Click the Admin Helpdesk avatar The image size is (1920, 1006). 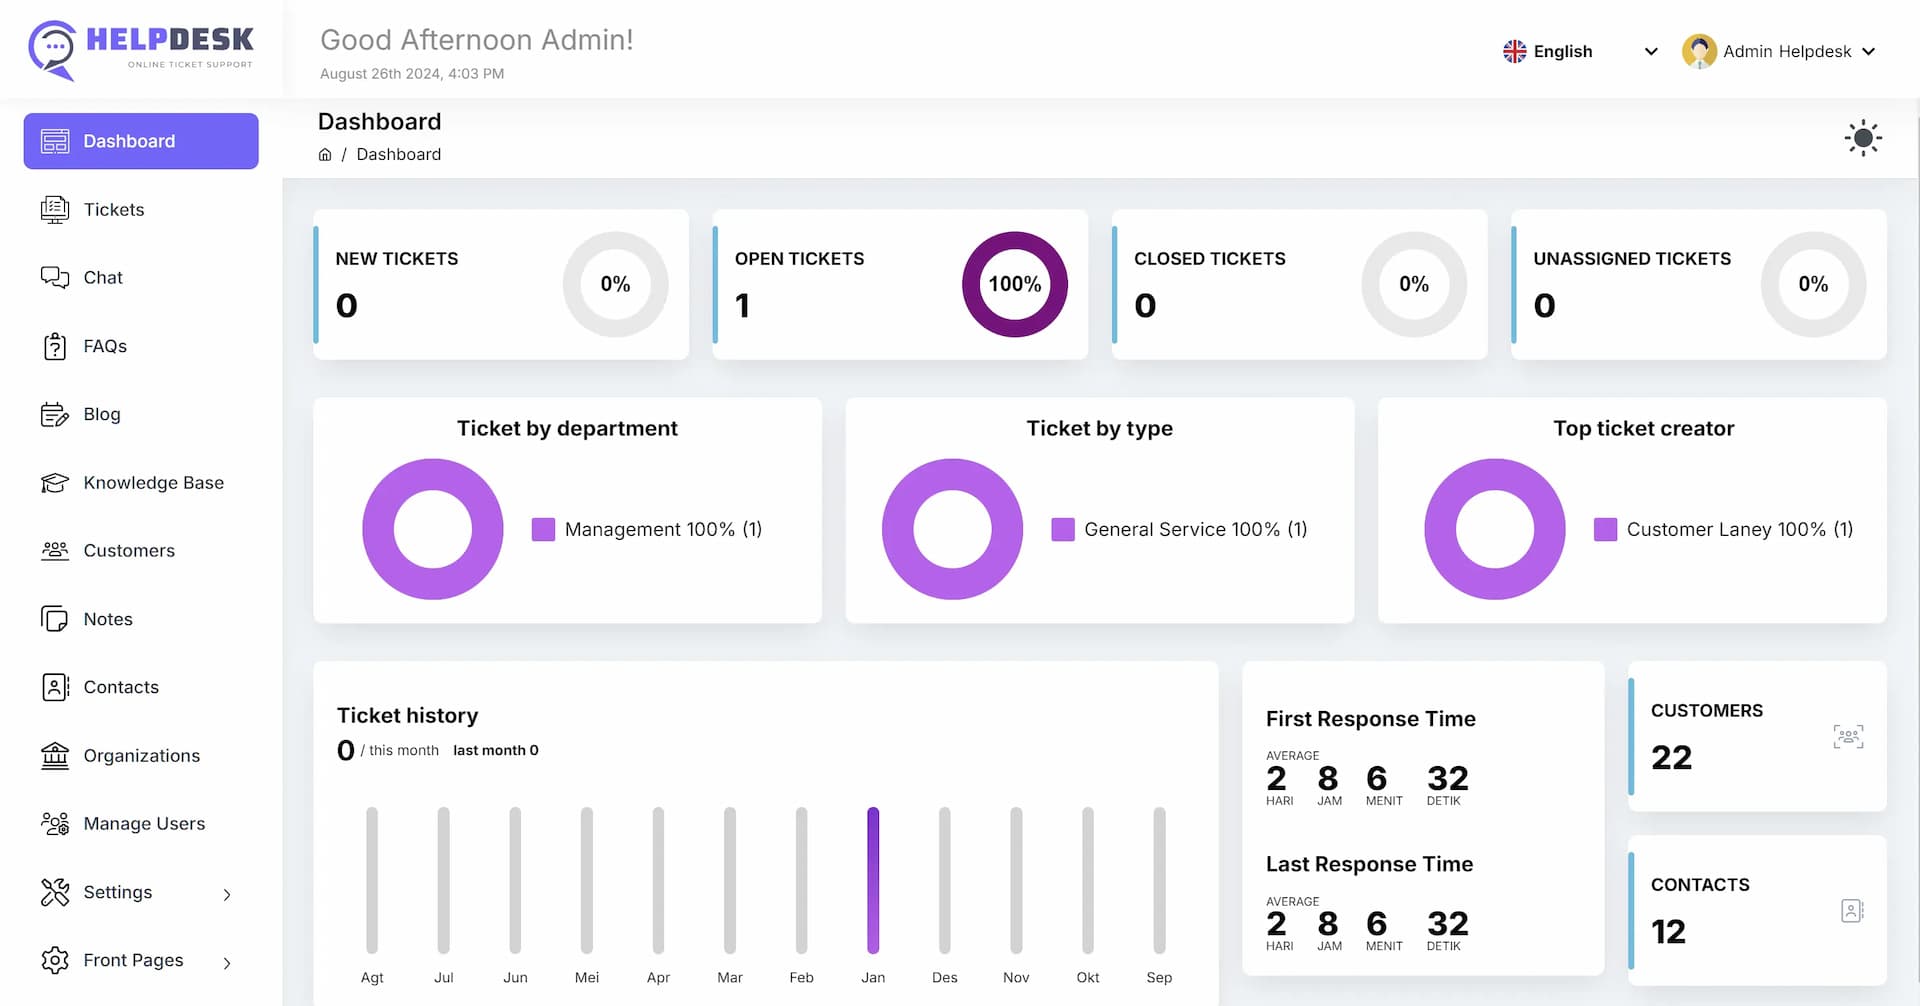click(x=1699, y=51)
